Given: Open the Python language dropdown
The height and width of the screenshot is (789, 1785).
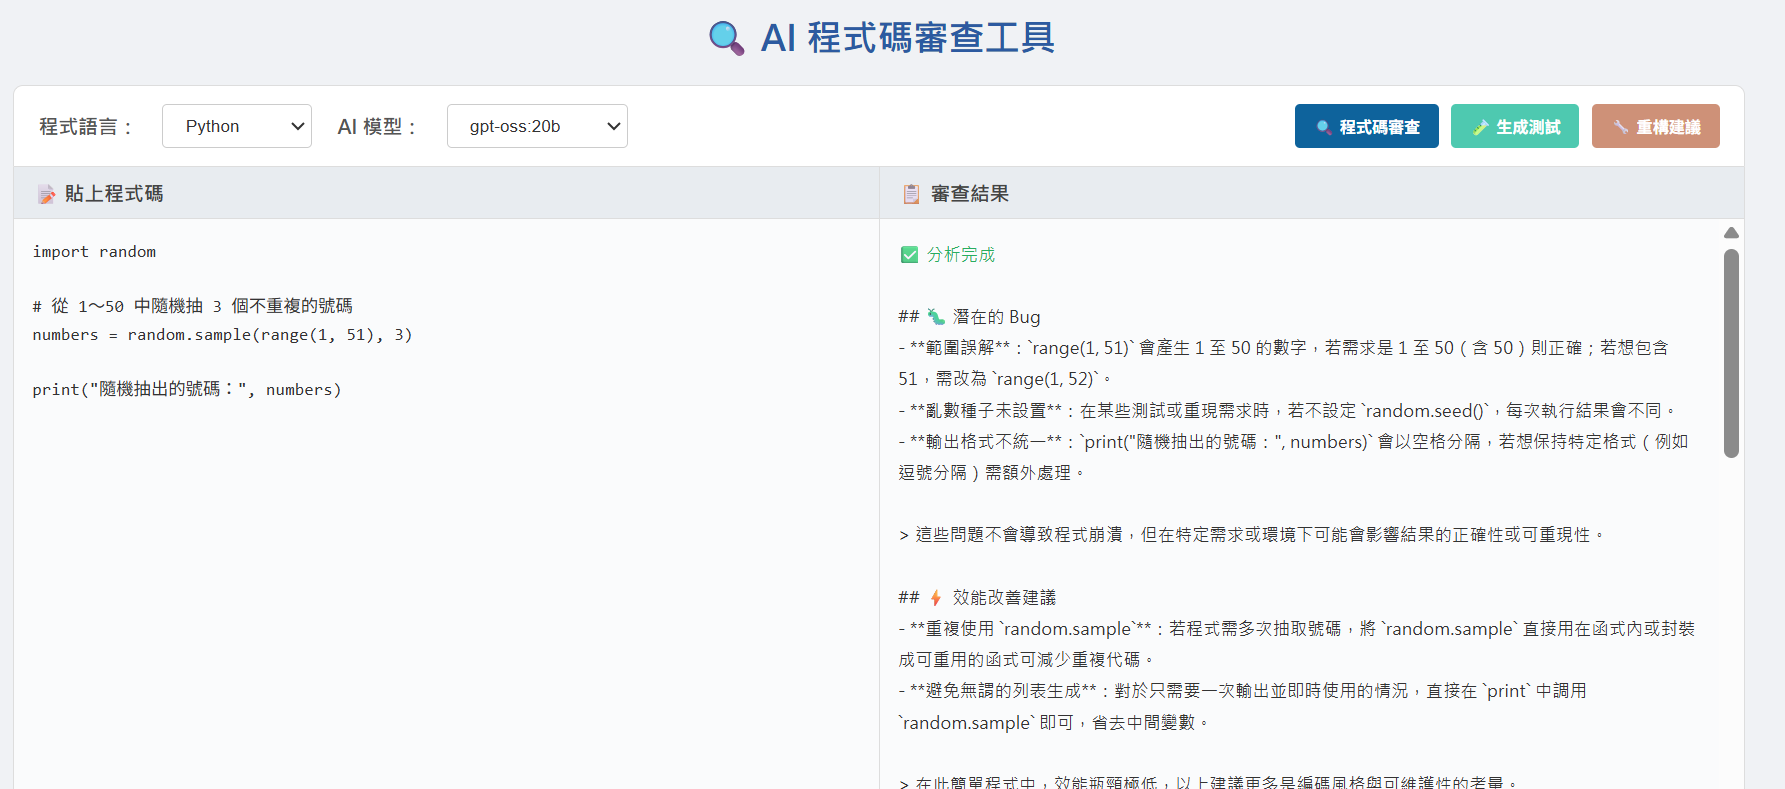Looking at the screenshot, I should click(x=237, y=126).
